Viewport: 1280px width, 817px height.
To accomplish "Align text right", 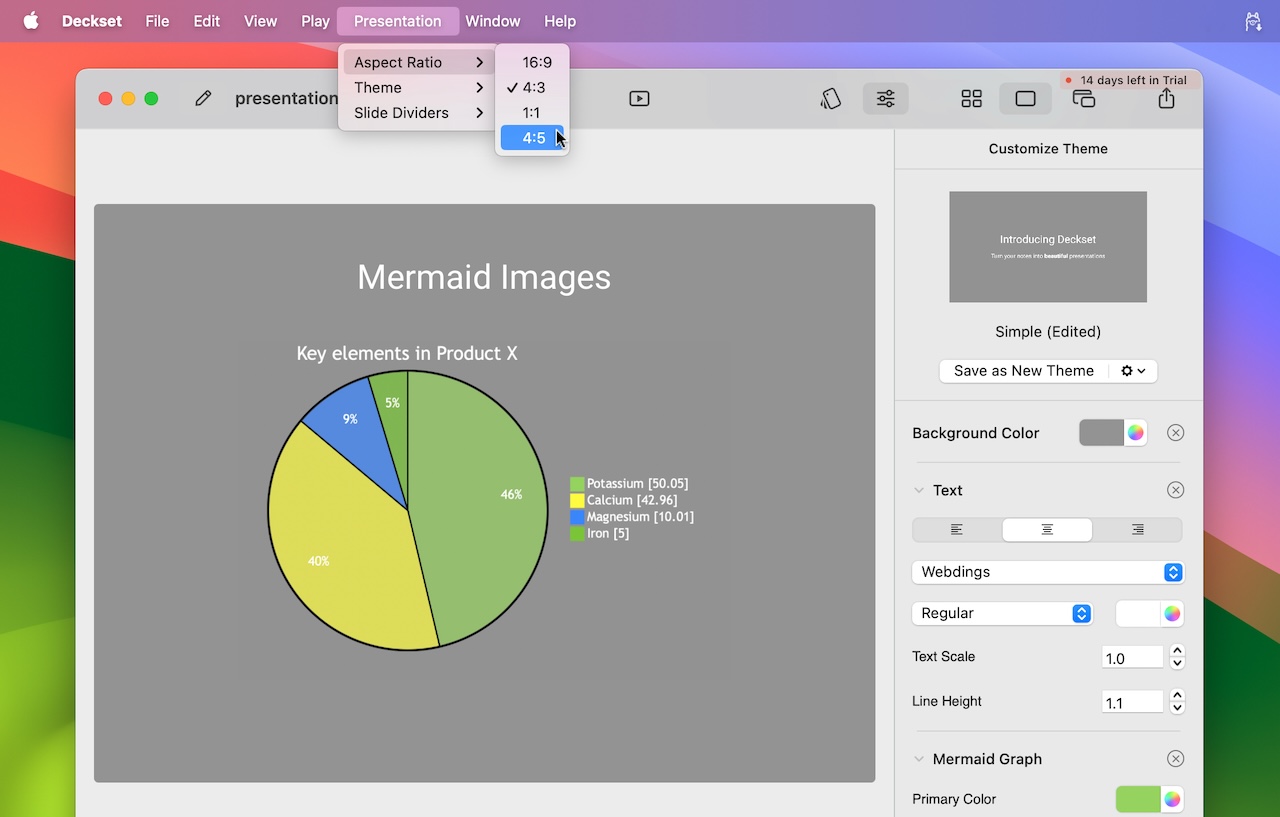I will pos(1137,530).
